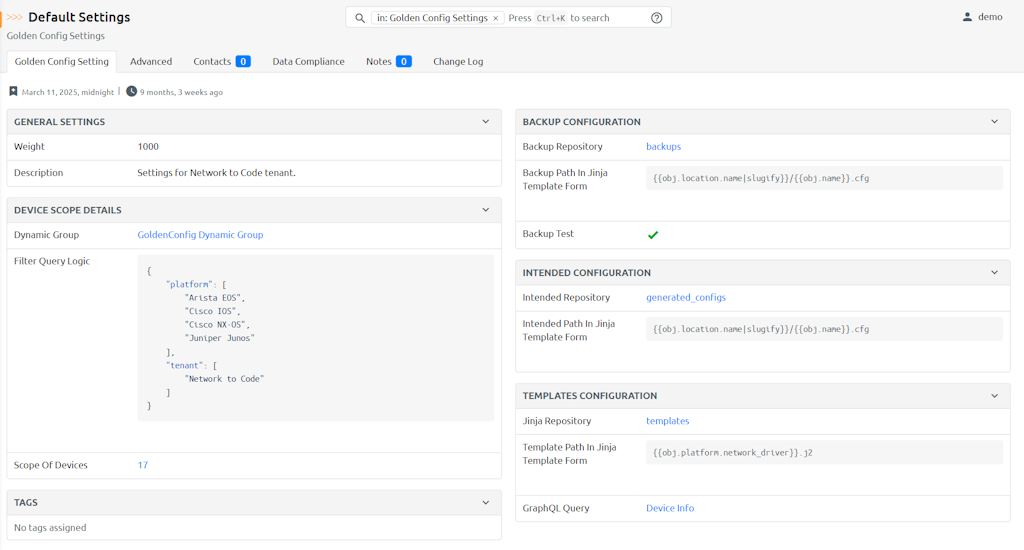Open the Change Log tab
This screenshot has width=1024, height=550.
pyautogui.click(x=458, y=62)
